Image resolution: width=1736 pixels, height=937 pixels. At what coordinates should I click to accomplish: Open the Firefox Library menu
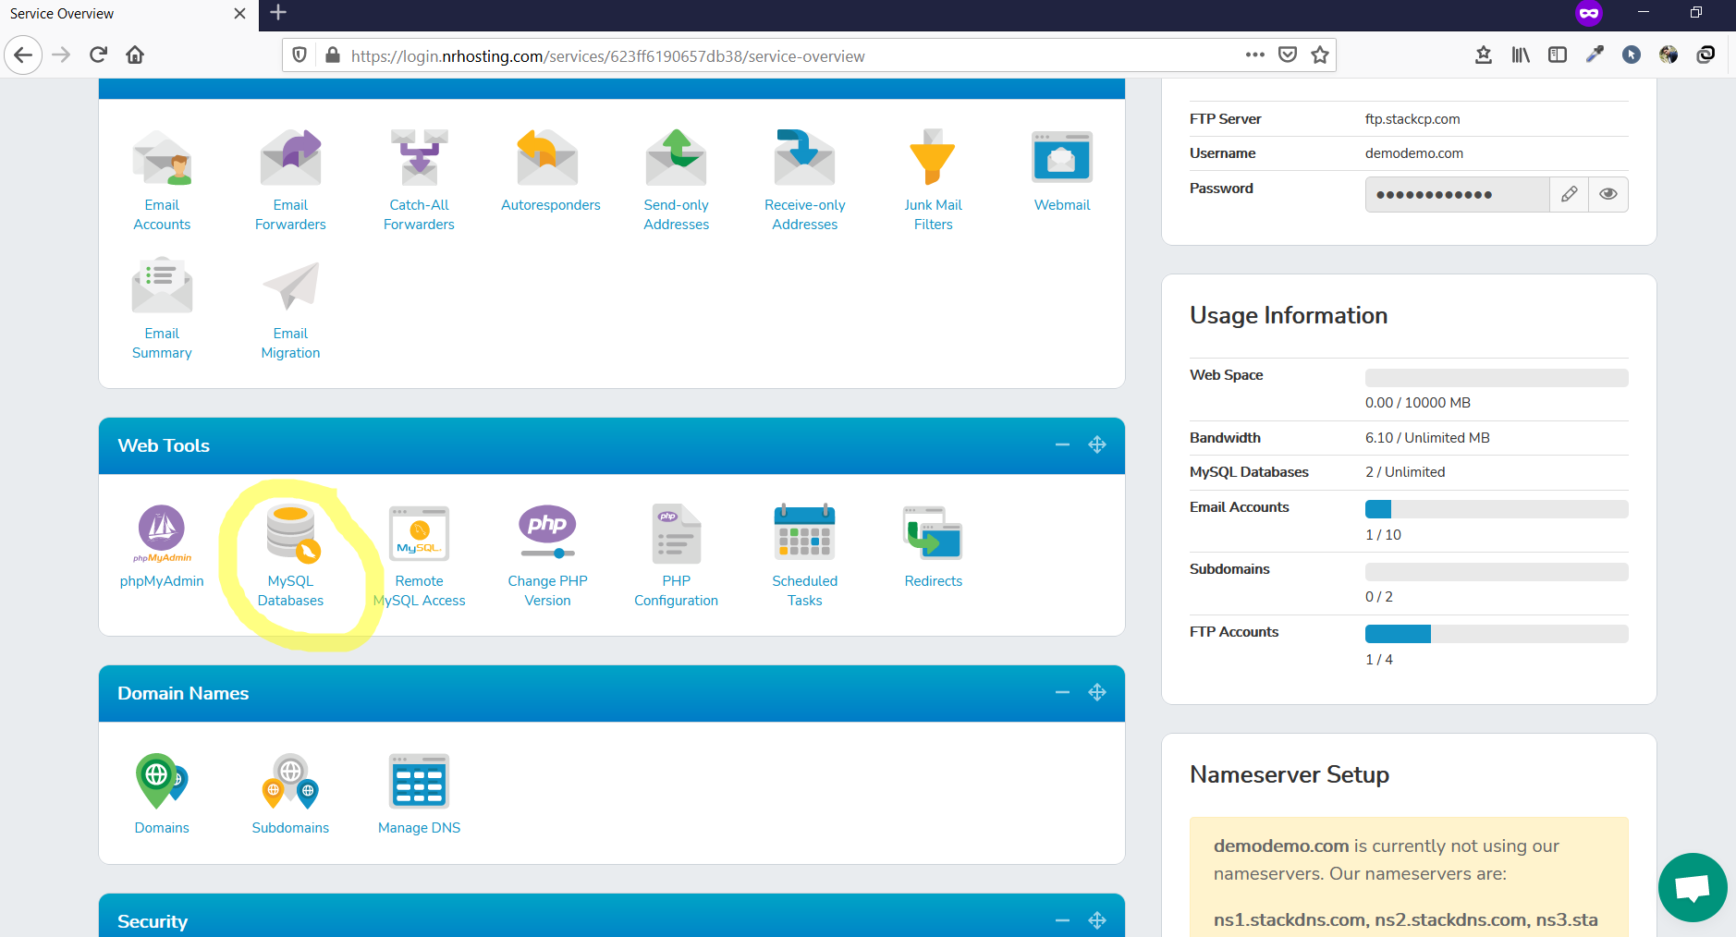click(1520, 55)
